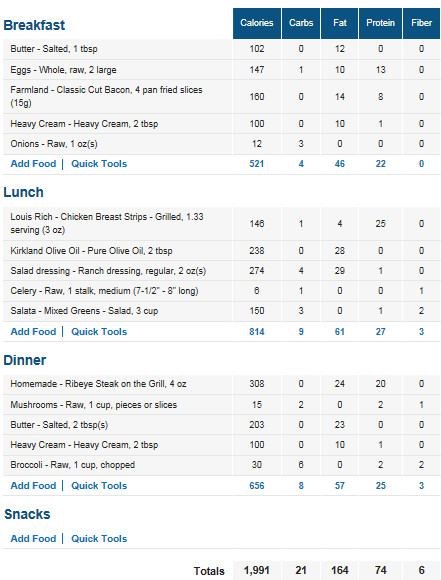Open the Farmland Classic Cut Bacon entry

click(107, 96)
